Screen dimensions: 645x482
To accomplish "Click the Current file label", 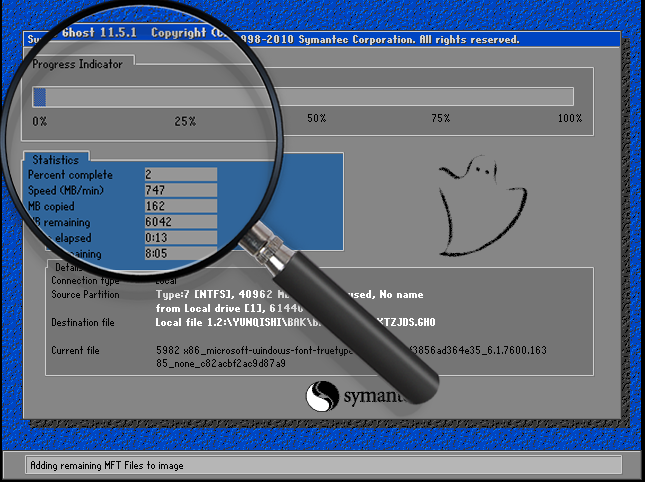I will click(75, 350).
